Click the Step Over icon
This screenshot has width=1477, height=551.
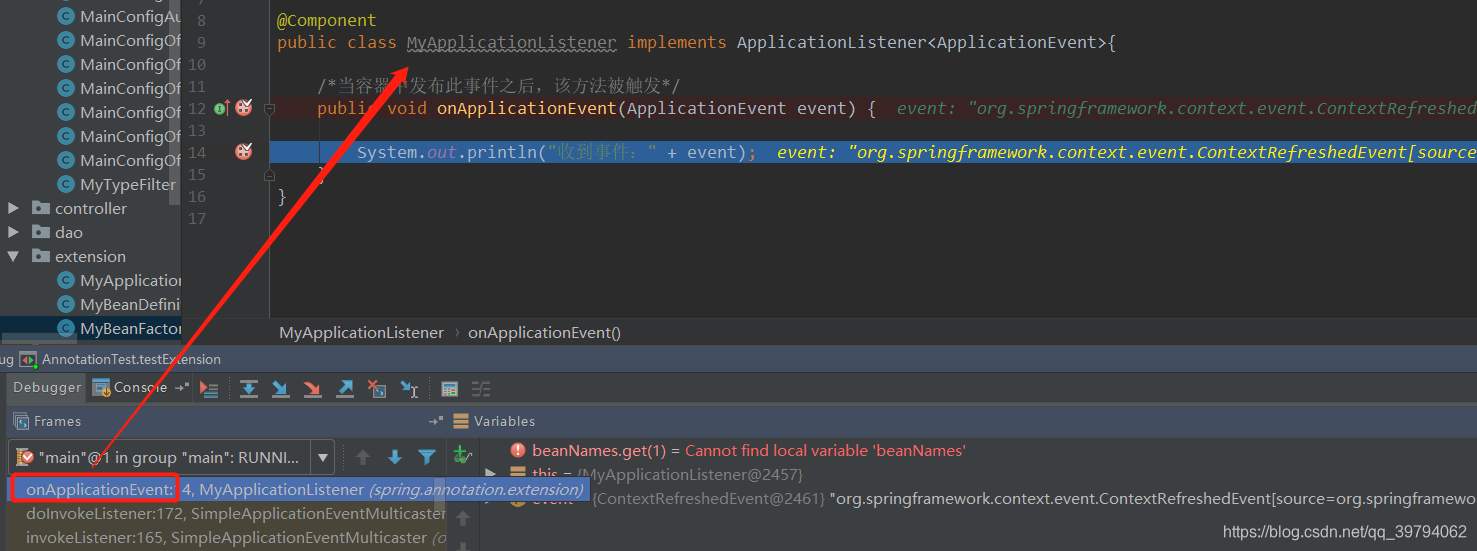pos(249,388)
